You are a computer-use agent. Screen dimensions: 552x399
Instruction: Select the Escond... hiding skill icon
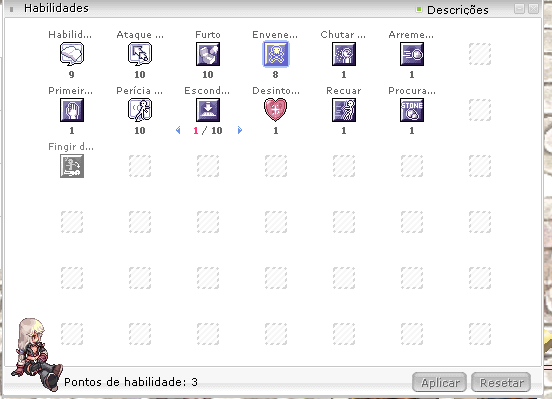click(208, 110)
